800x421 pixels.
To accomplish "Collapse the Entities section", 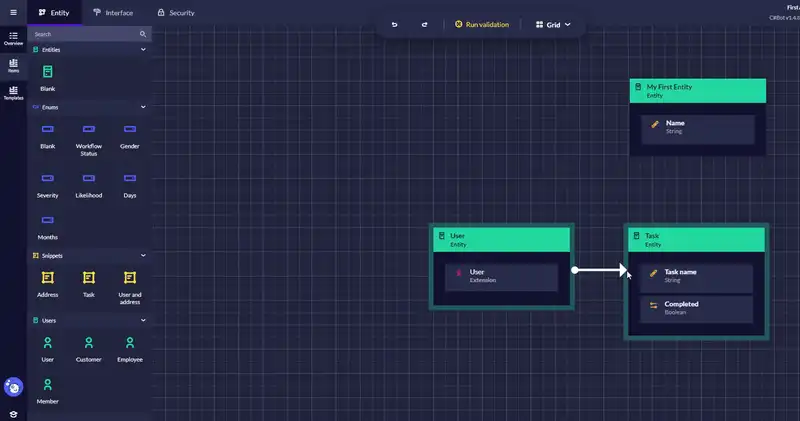I will [143, 49].
